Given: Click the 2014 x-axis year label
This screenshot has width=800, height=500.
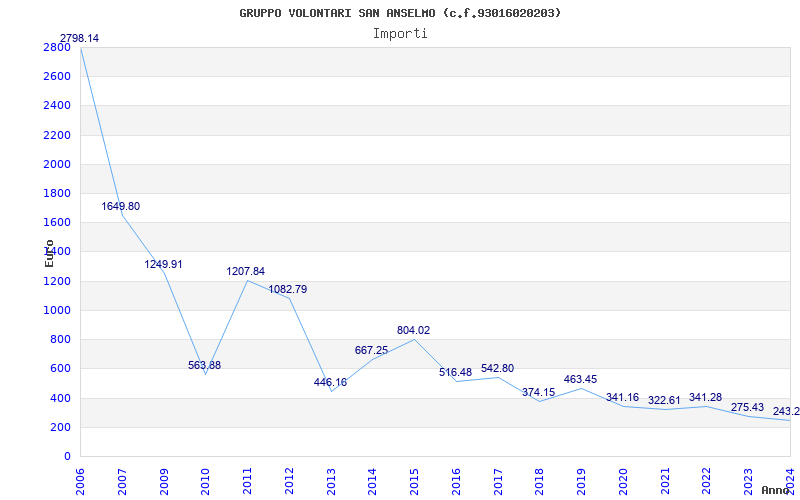Looking at the screenshot, I should coord(372,482).
